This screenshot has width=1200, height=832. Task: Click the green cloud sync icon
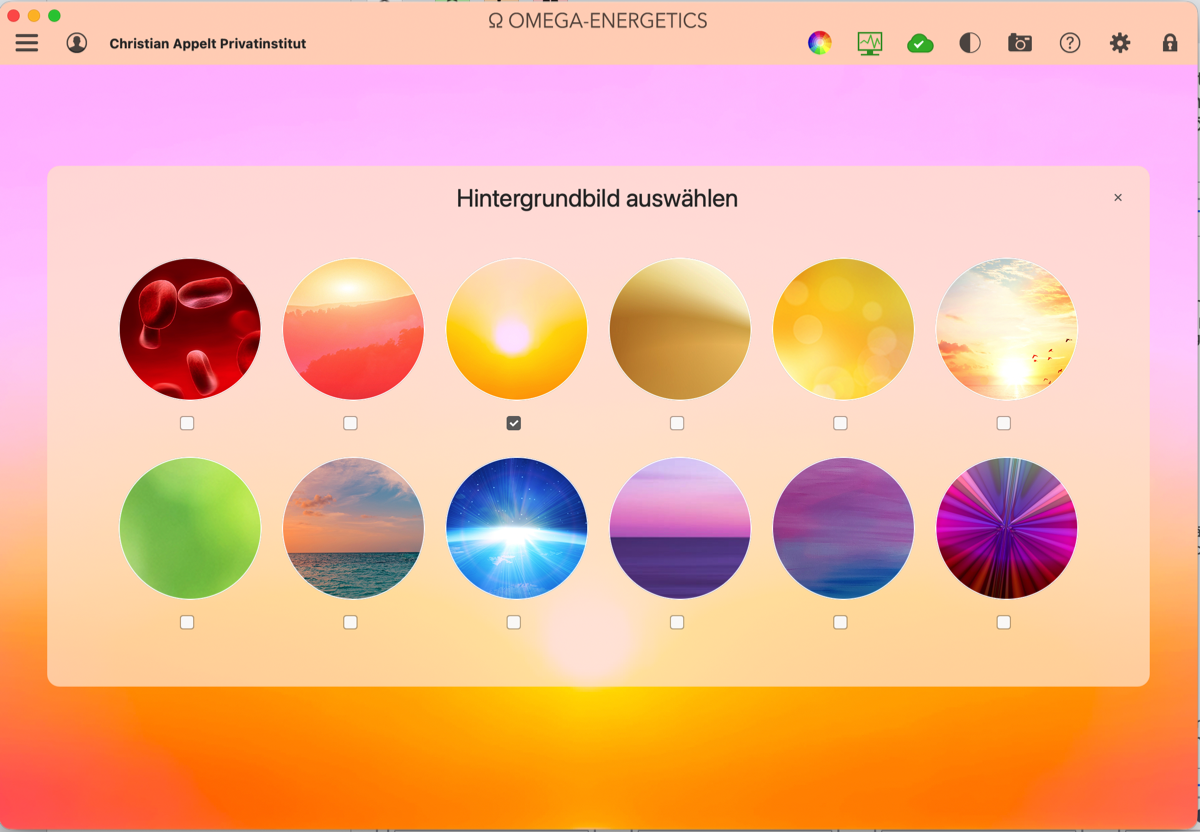pyautogui.click(x=920, y=43)
